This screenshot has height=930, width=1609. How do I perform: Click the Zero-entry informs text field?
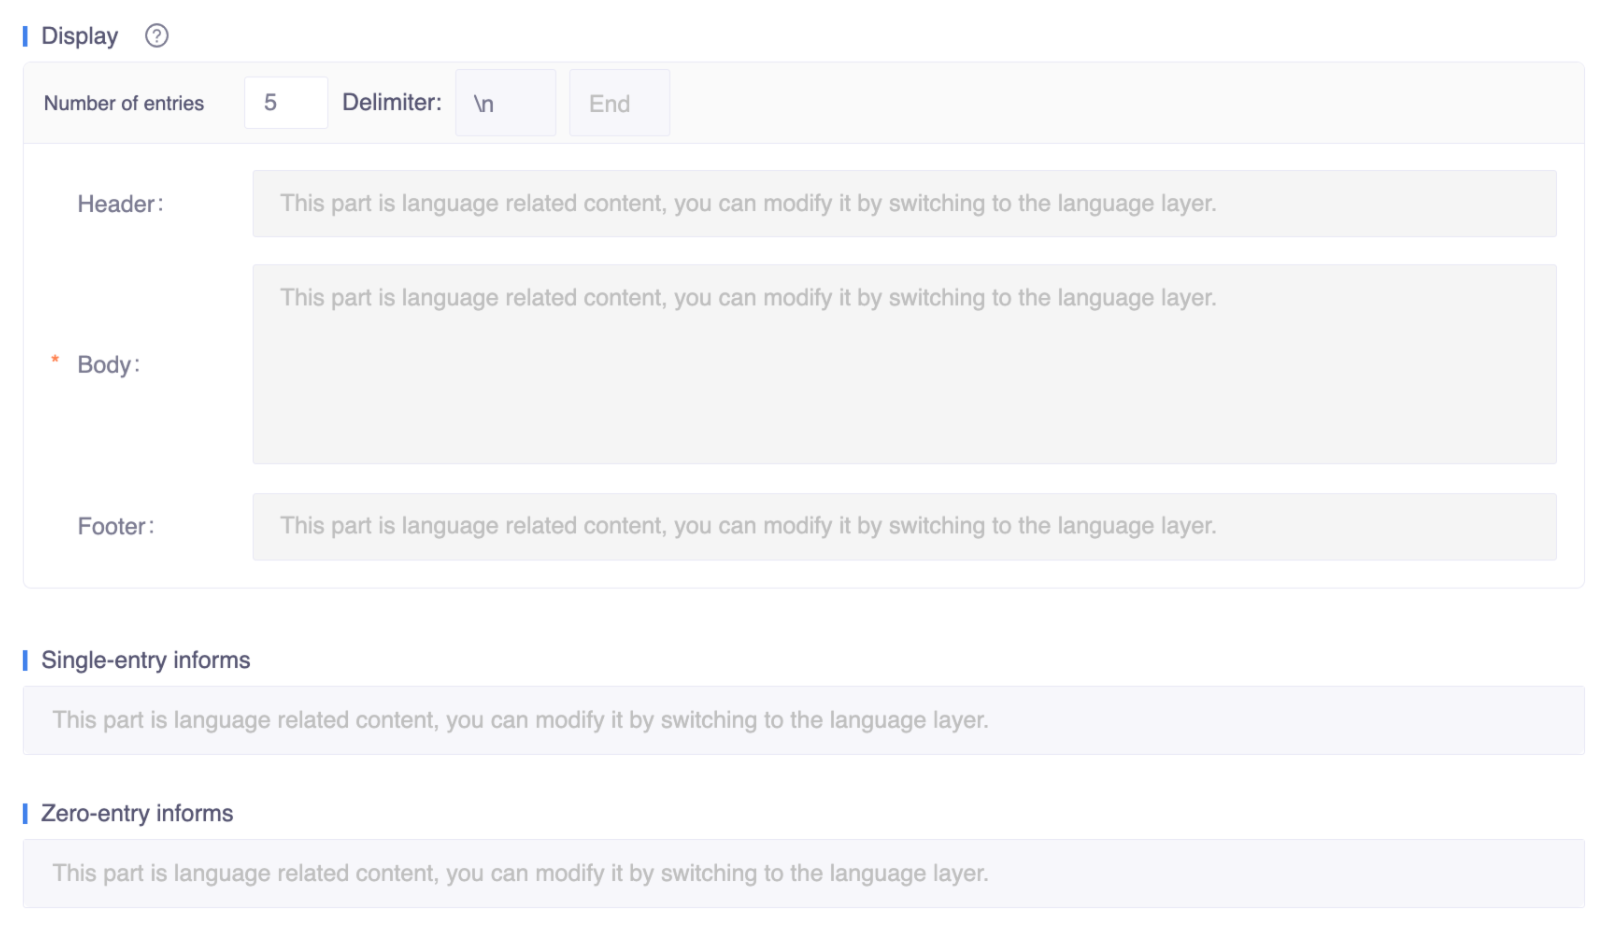803,873
